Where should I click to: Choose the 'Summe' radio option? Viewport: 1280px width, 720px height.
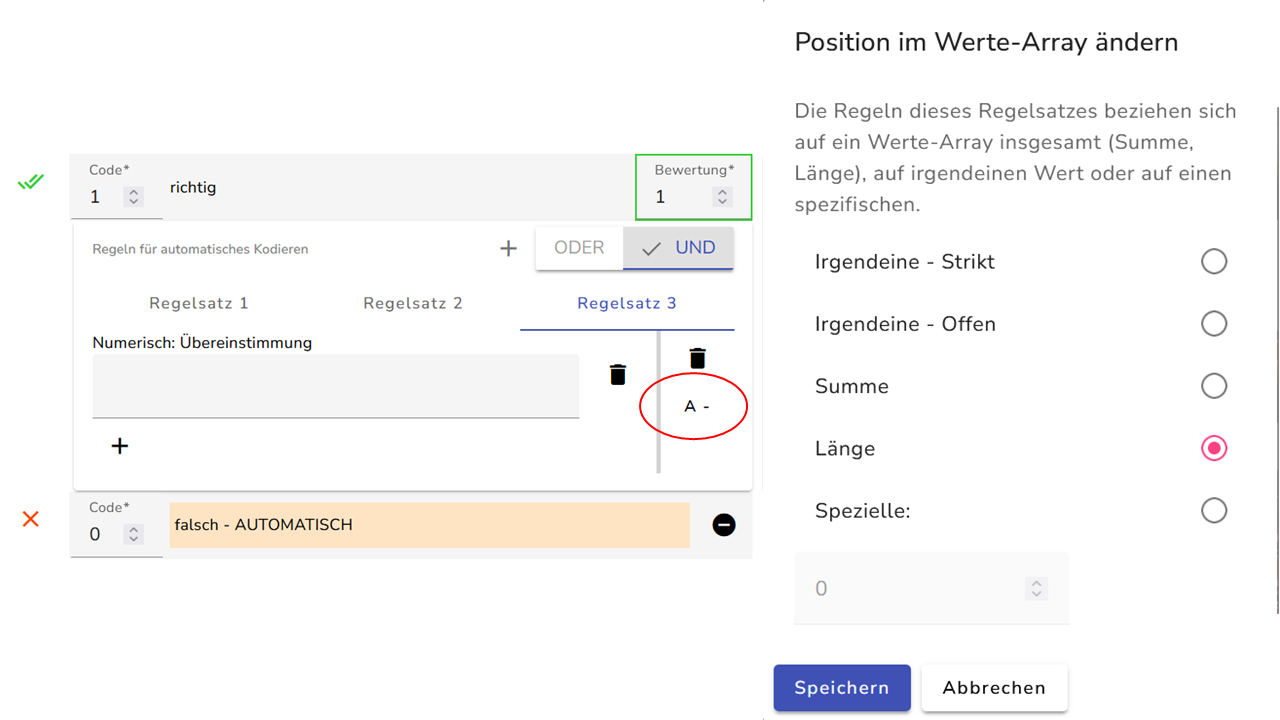(1214, 386)
